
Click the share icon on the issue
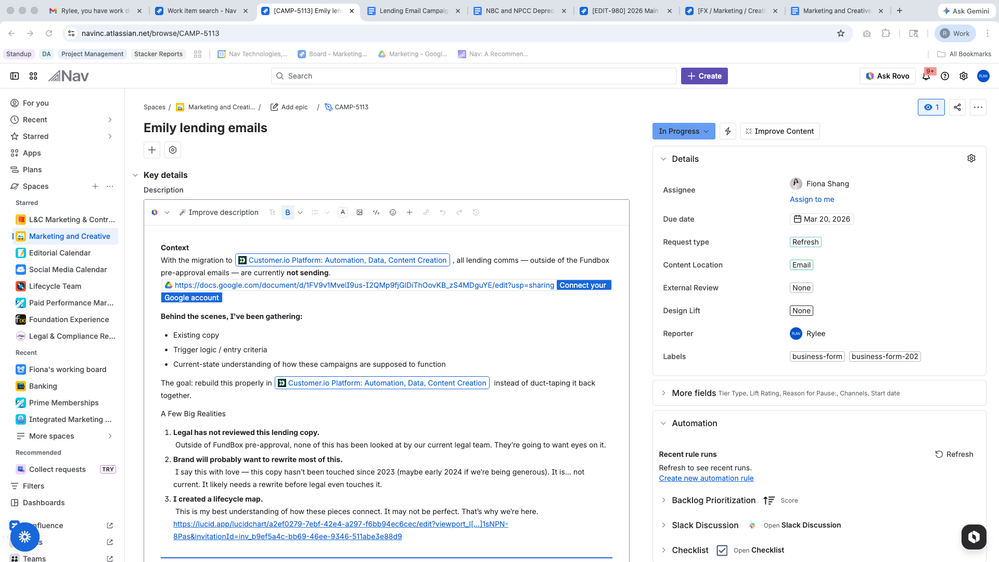[957, 107]
